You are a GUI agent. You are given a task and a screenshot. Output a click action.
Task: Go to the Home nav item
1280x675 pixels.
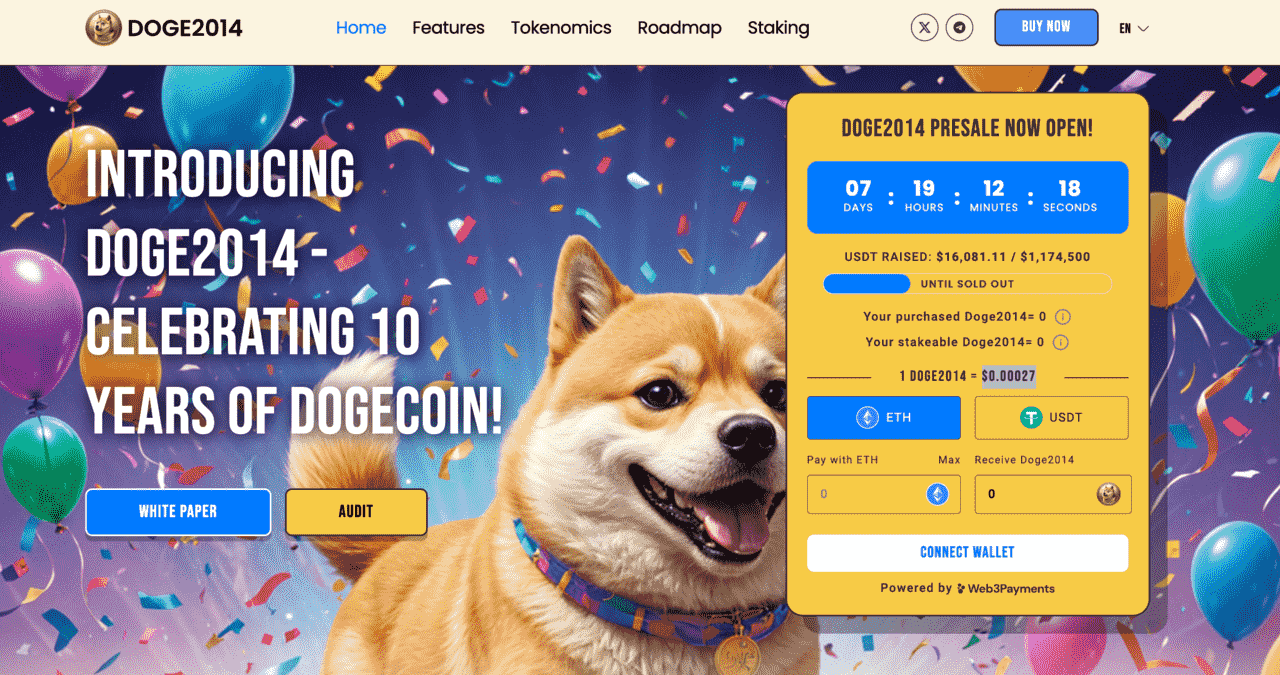coord(361,28)
